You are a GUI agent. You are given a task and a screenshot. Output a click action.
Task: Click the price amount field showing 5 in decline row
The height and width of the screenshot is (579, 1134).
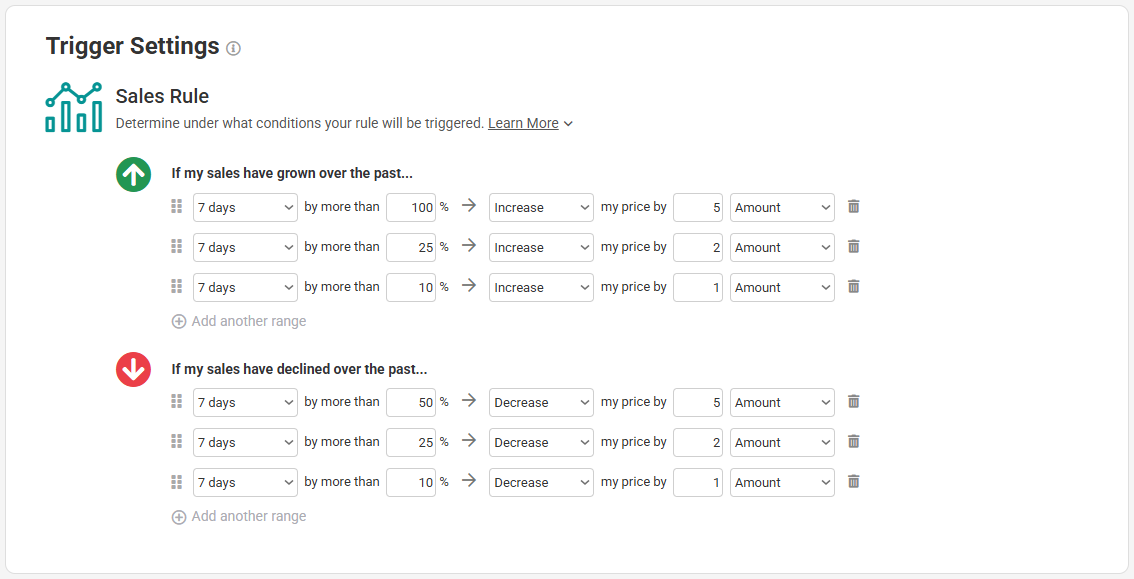[698, 403]
